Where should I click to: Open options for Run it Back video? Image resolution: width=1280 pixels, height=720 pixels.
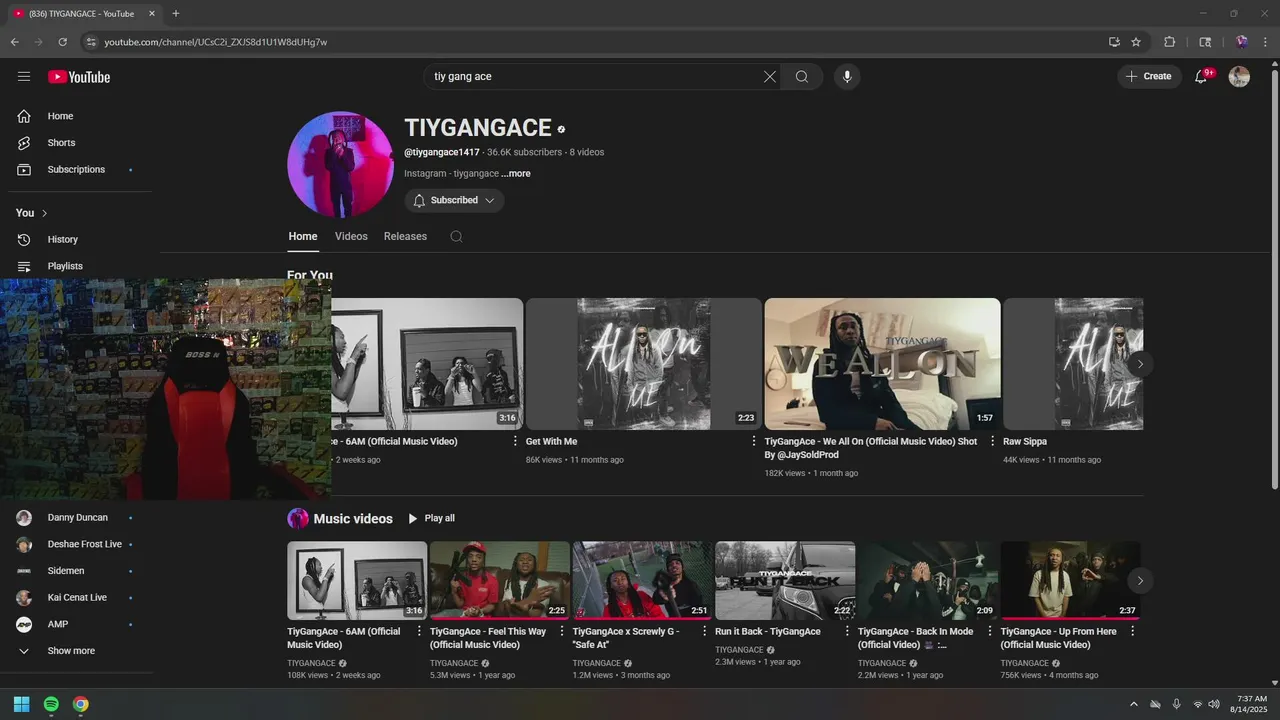847,632
